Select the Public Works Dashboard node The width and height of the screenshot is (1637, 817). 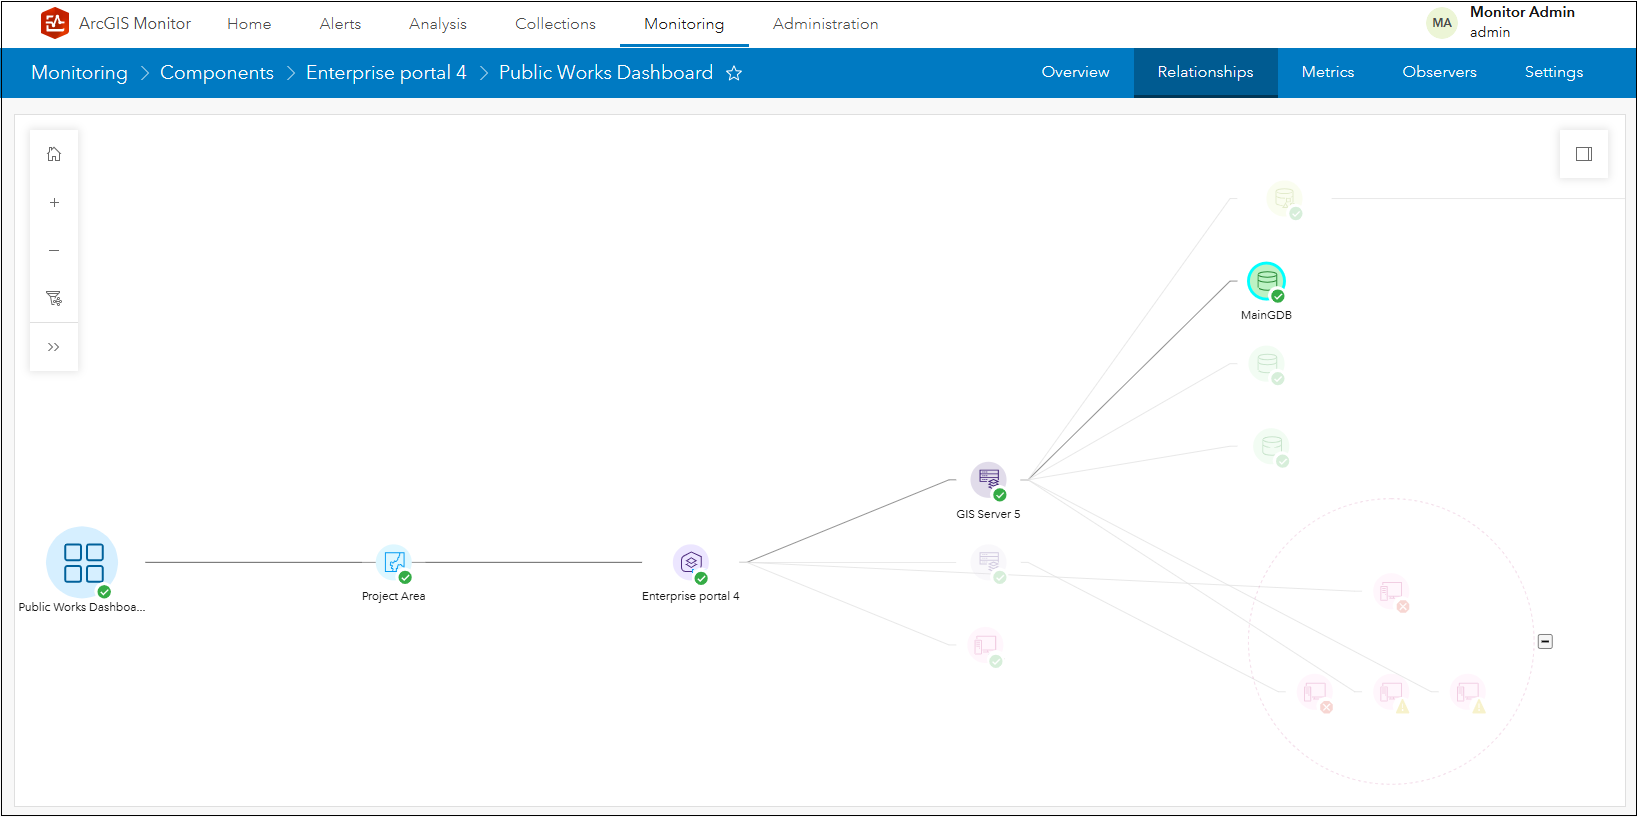[x=82, y=562]
